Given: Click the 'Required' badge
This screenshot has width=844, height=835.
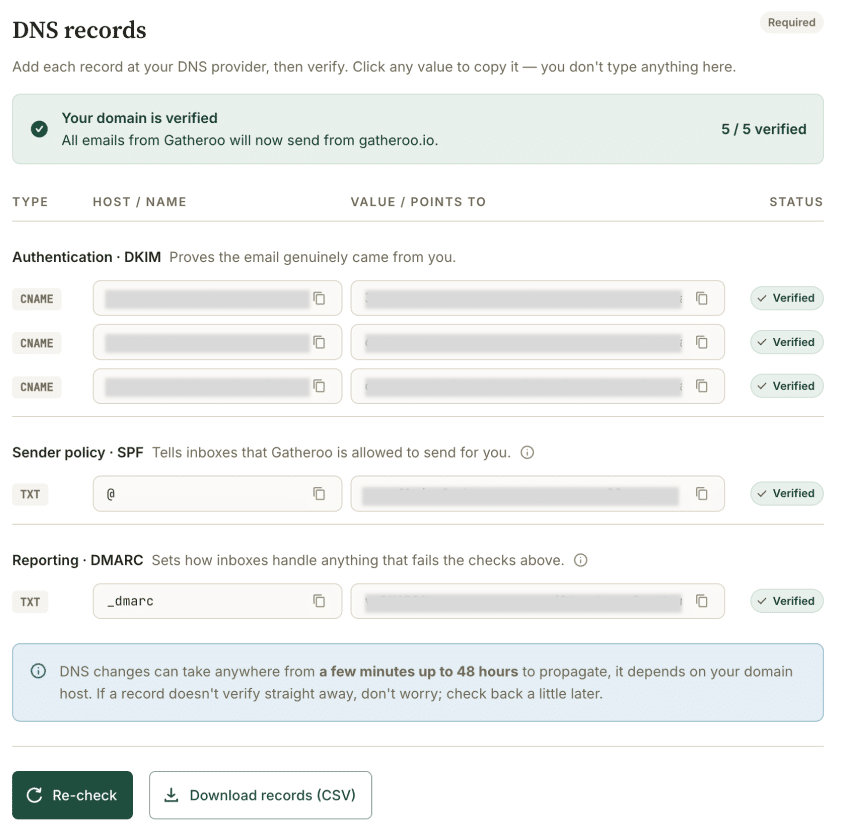Looking at the screenshot, I should coord(791,23).
